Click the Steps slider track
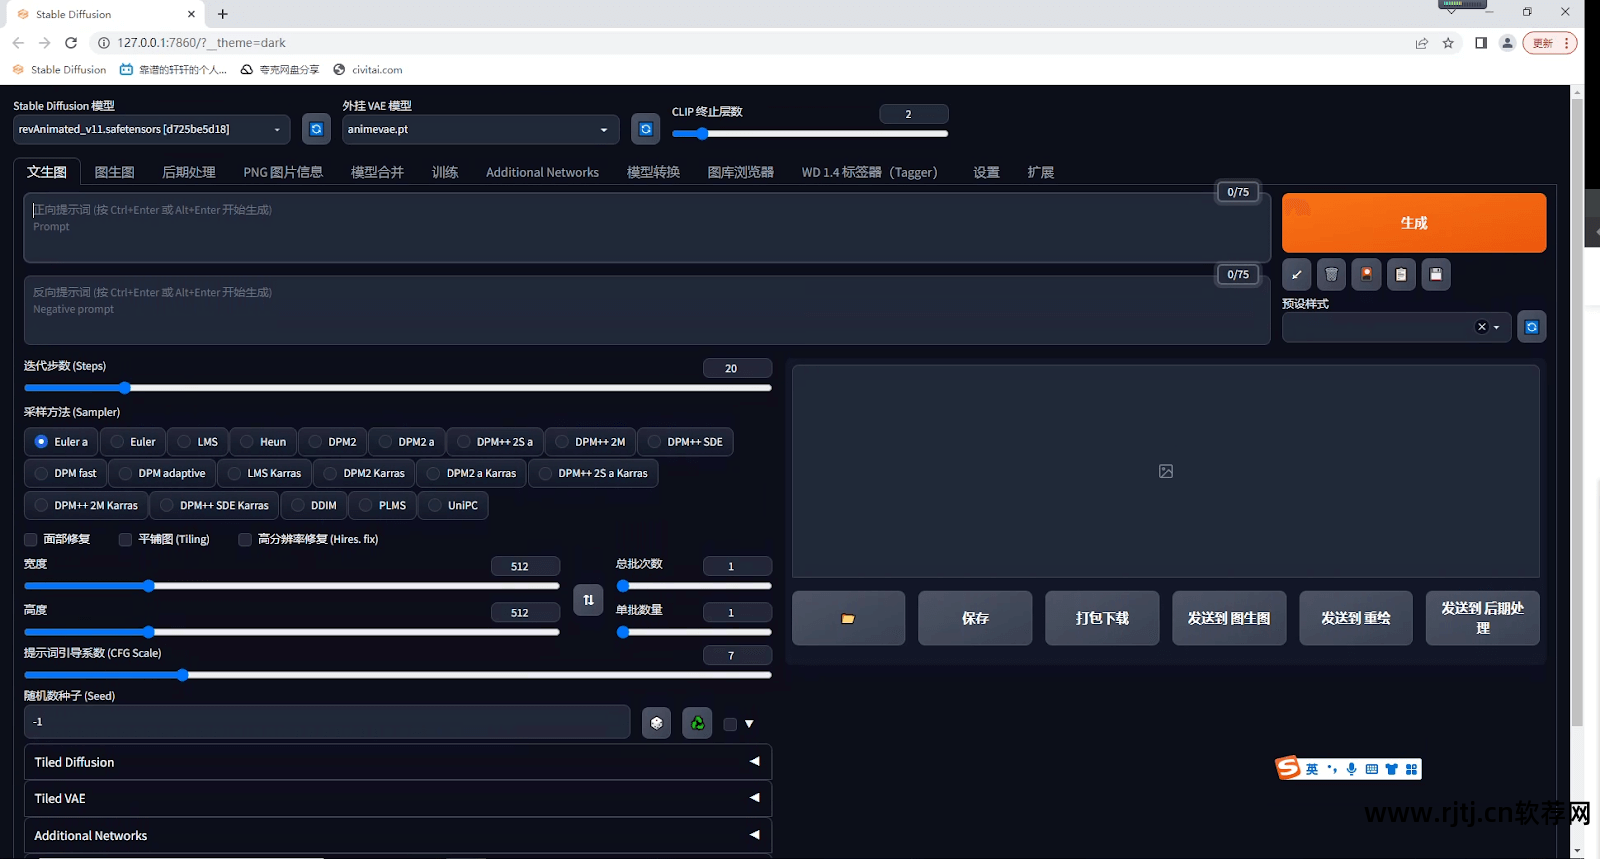This screenshot has height=859, width=1600. click(398, 388)
